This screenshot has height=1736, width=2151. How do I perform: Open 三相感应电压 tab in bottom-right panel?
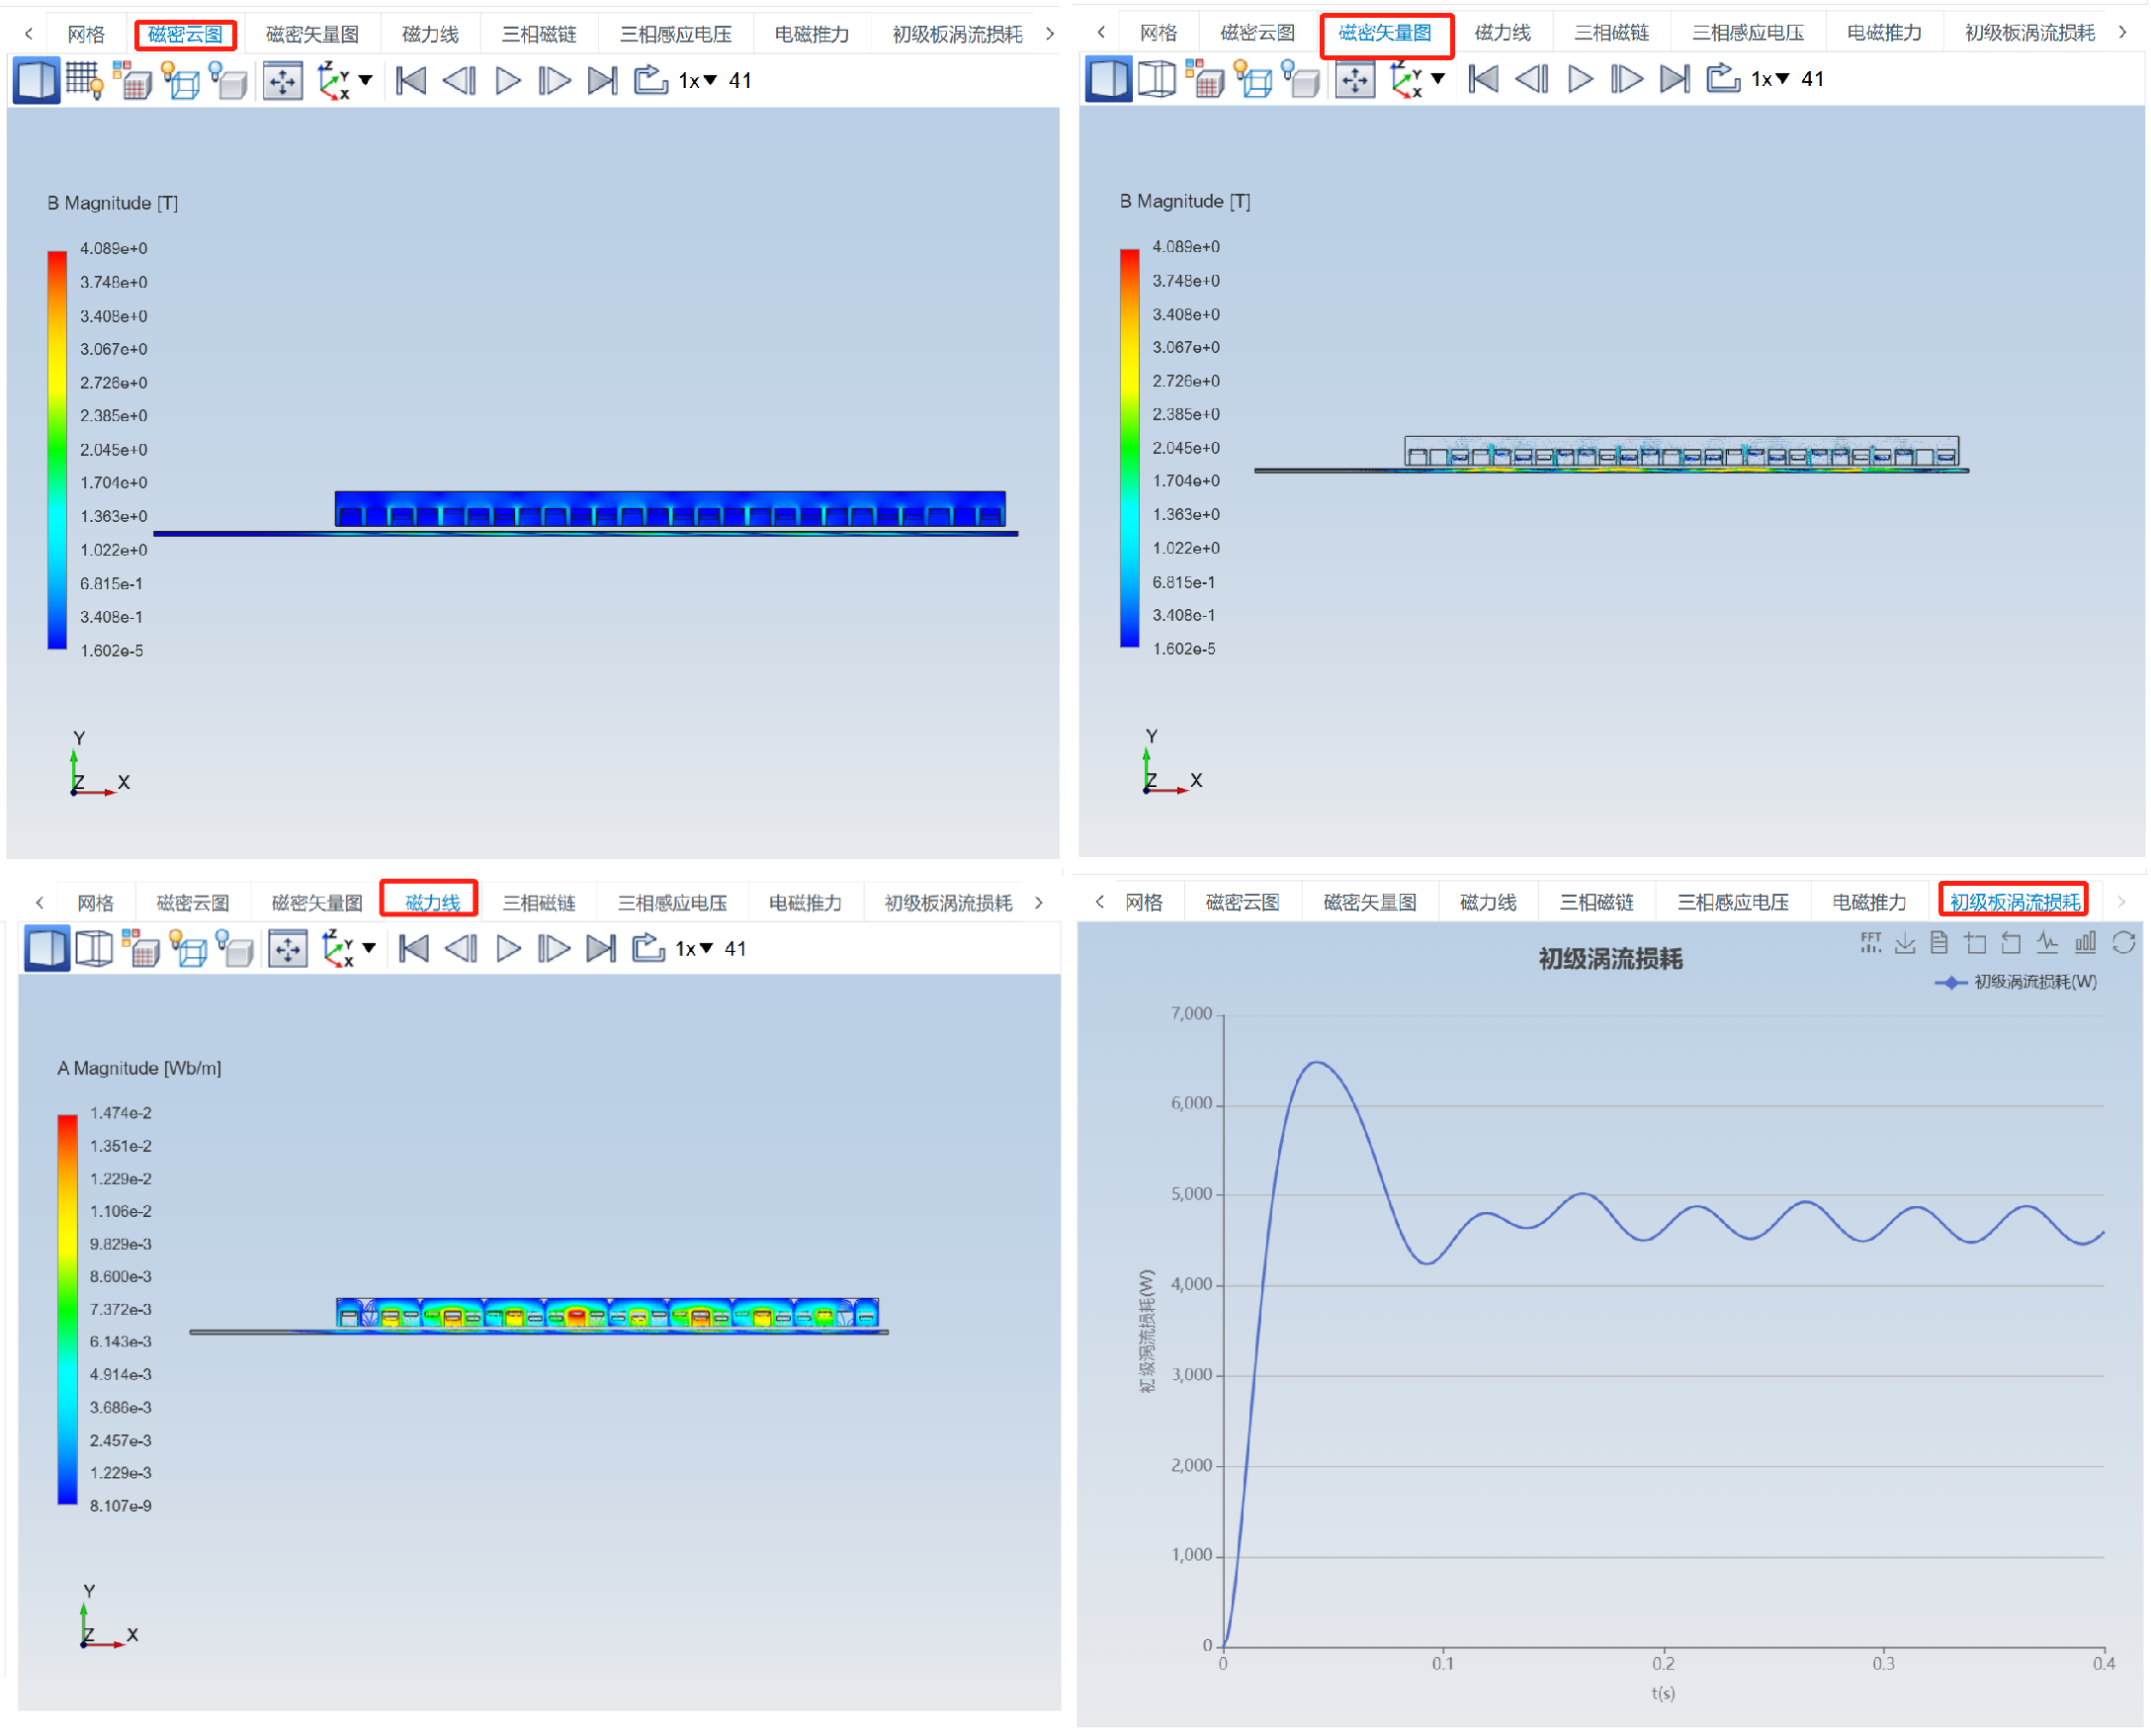pos(1733,902)
